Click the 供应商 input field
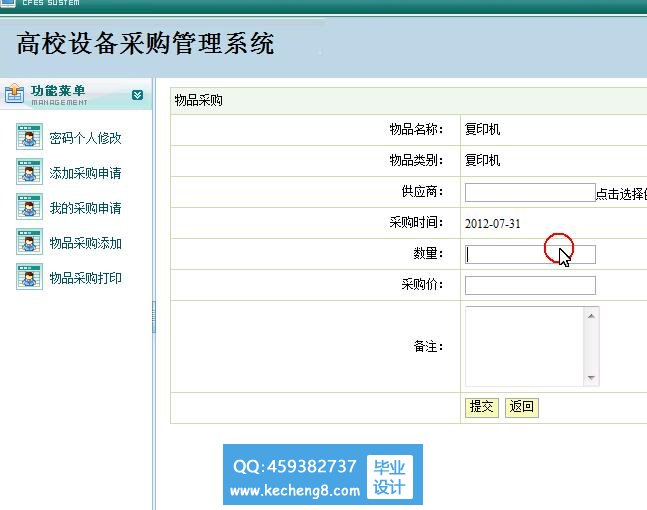The width and height of the screenshot is (647, 510). [x=530, y=193]
